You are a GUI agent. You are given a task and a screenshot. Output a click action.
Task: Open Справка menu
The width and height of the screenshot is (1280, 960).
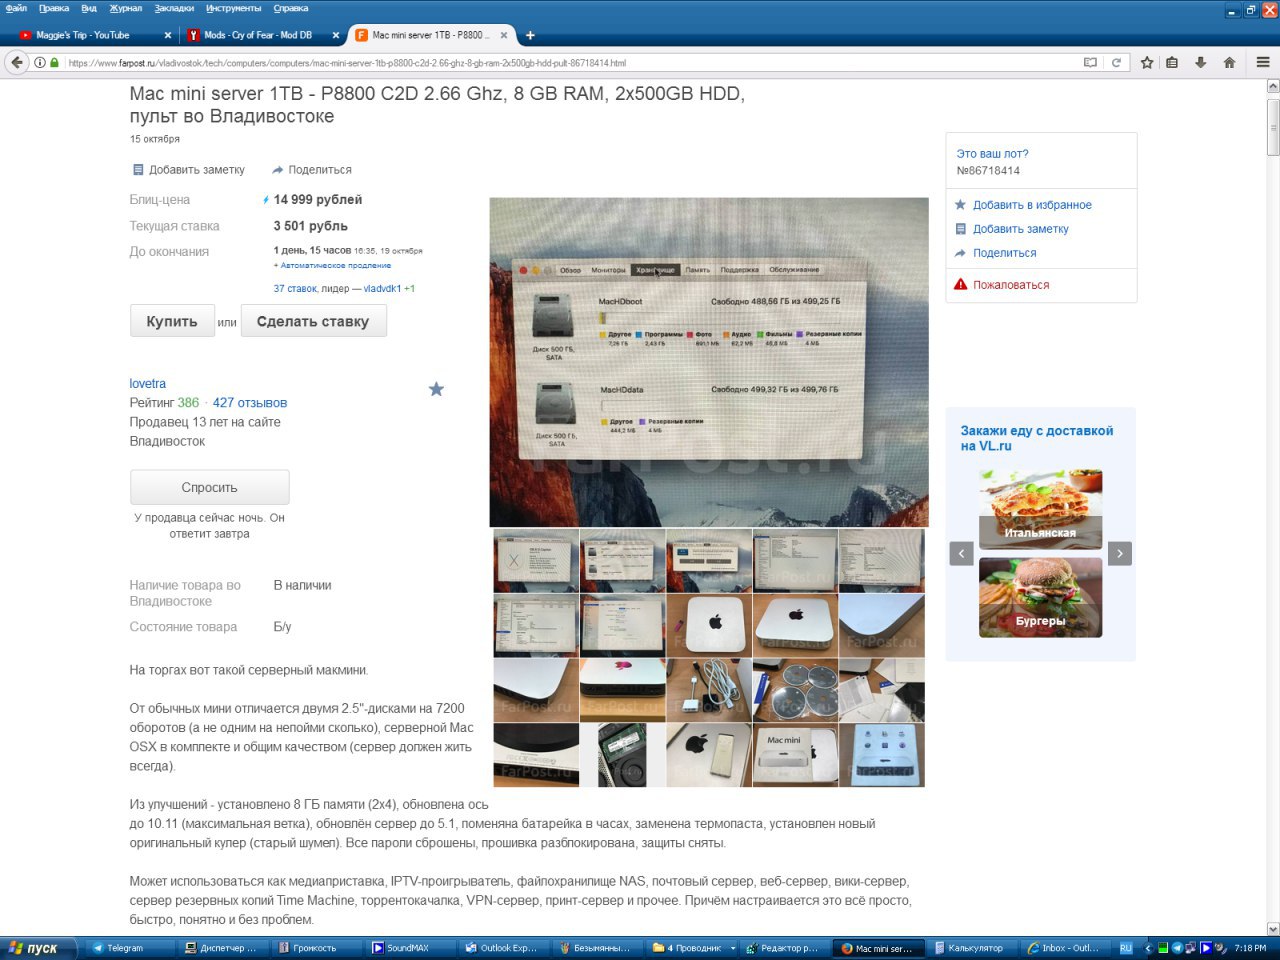[x=291, y=8]
